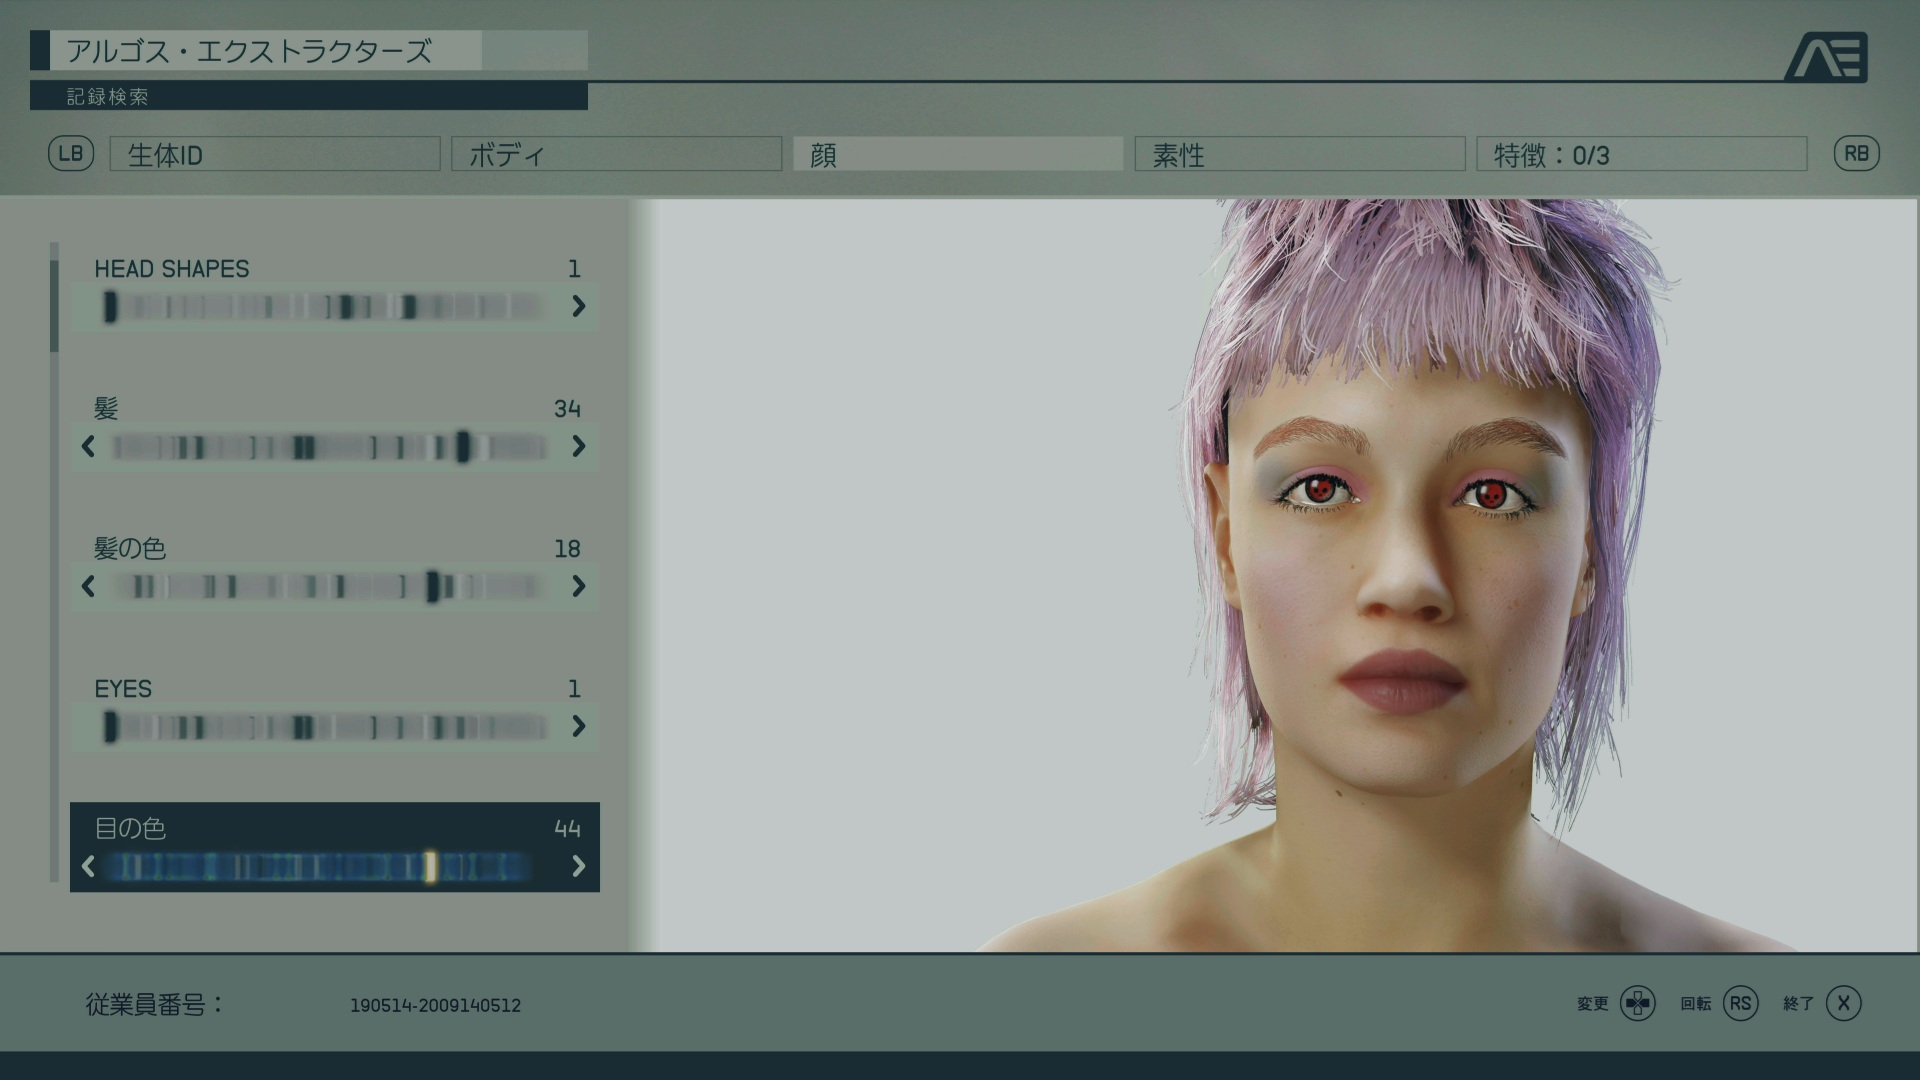Click right arrow on 髪の色 row
Viewport: 1920px width, 1080px height.
tap(578, 586)
